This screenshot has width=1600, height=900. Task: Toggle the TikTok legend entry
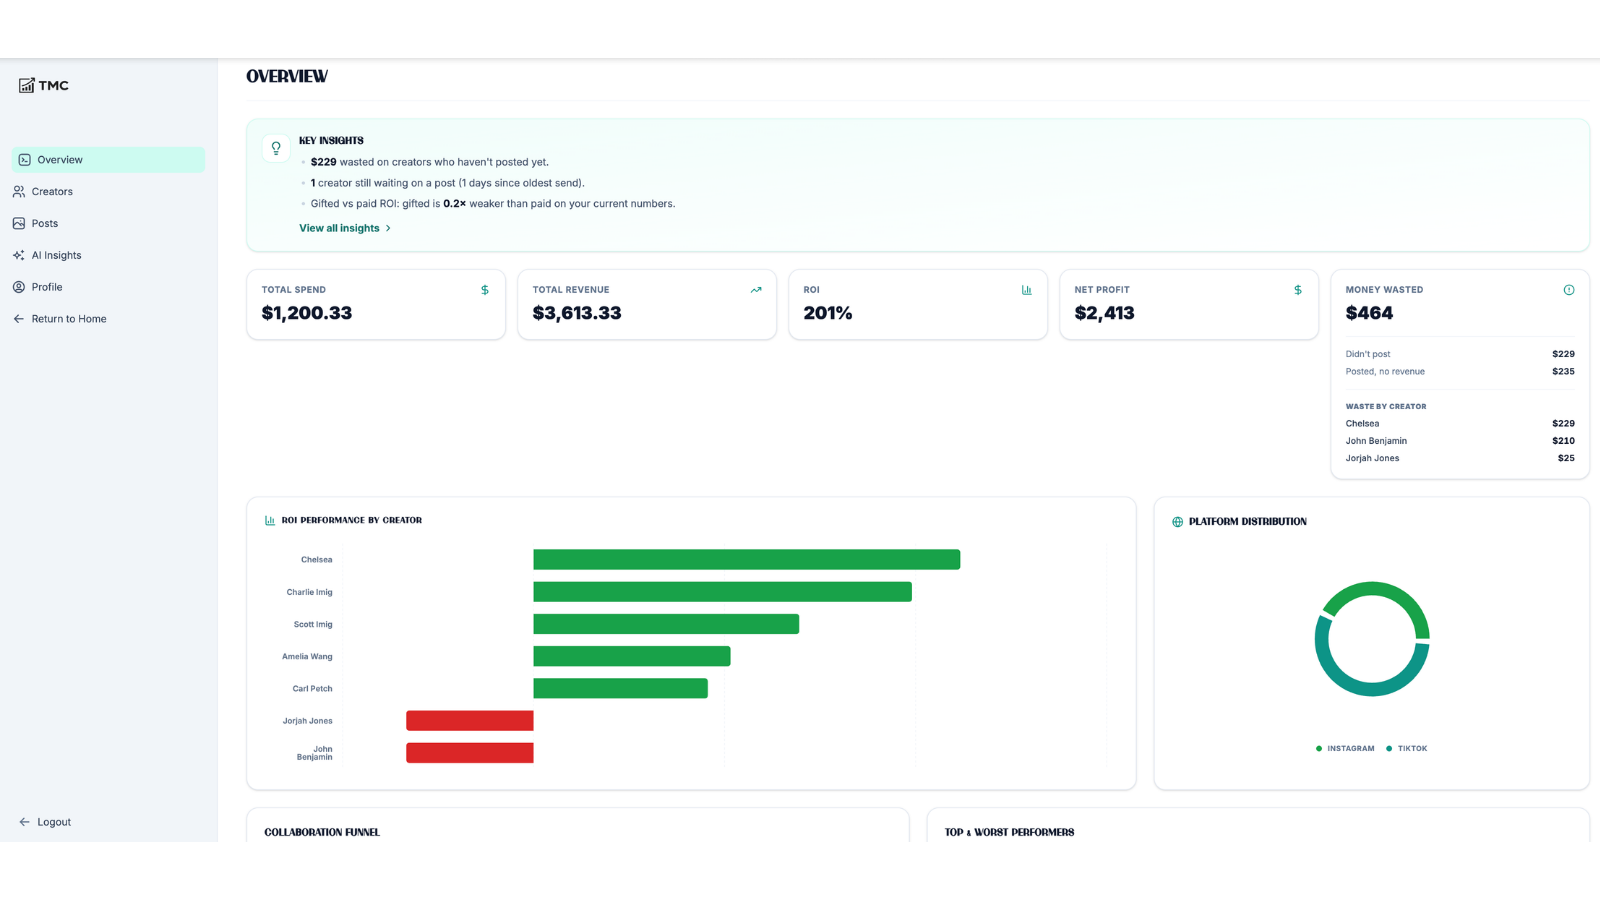point(1406,748)
